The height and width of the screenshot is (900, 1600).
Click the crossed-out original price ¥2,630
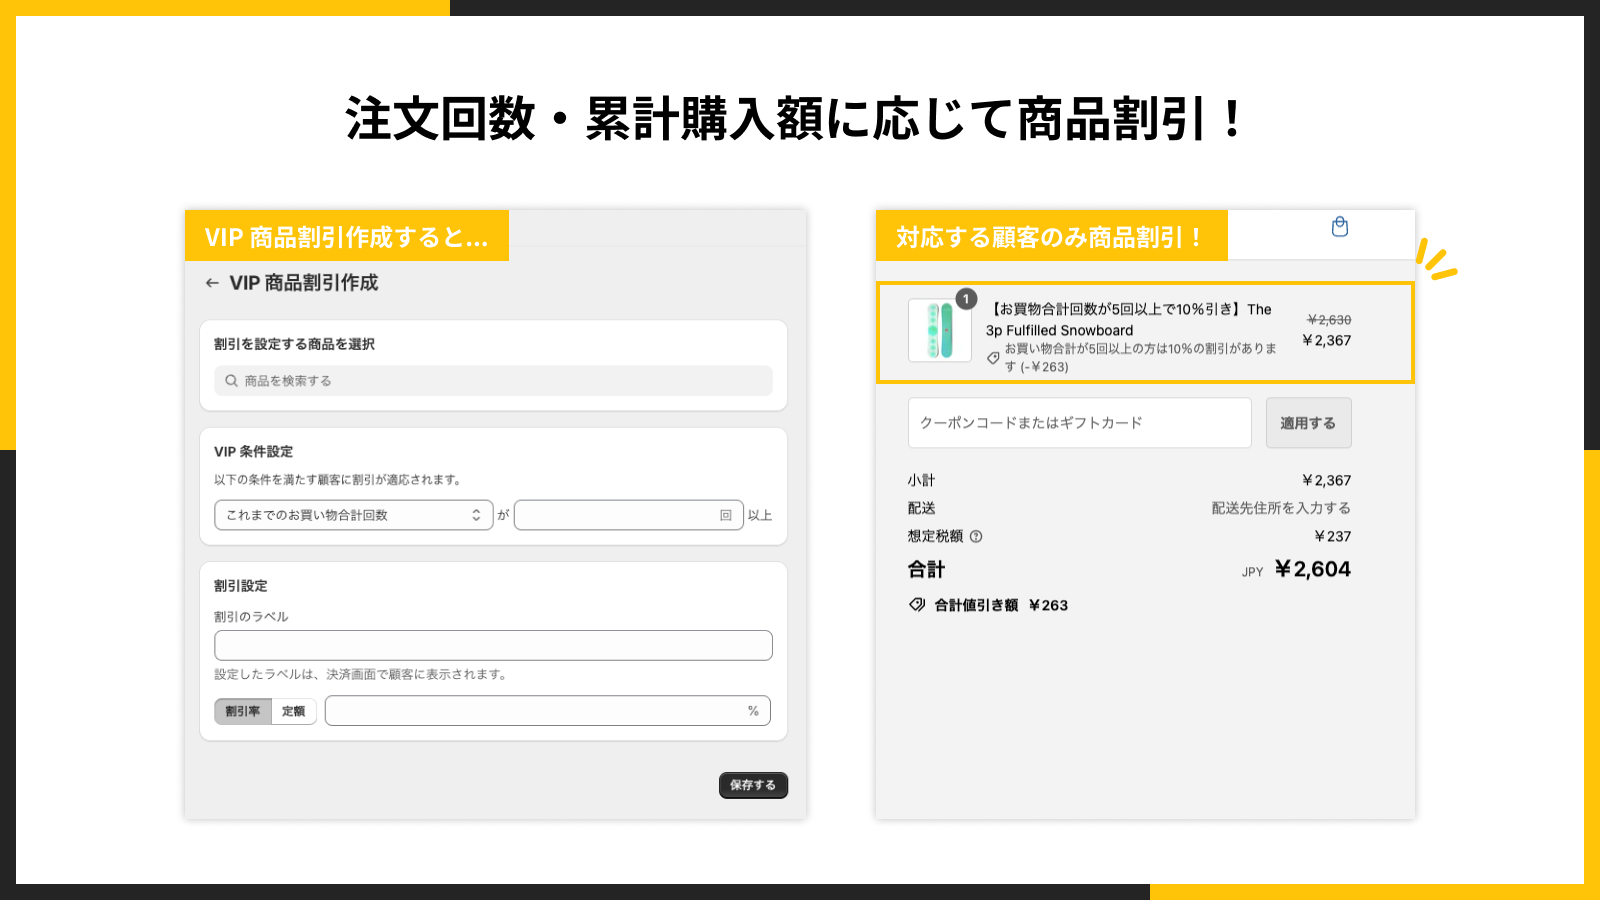click(x=1329, y=320)
